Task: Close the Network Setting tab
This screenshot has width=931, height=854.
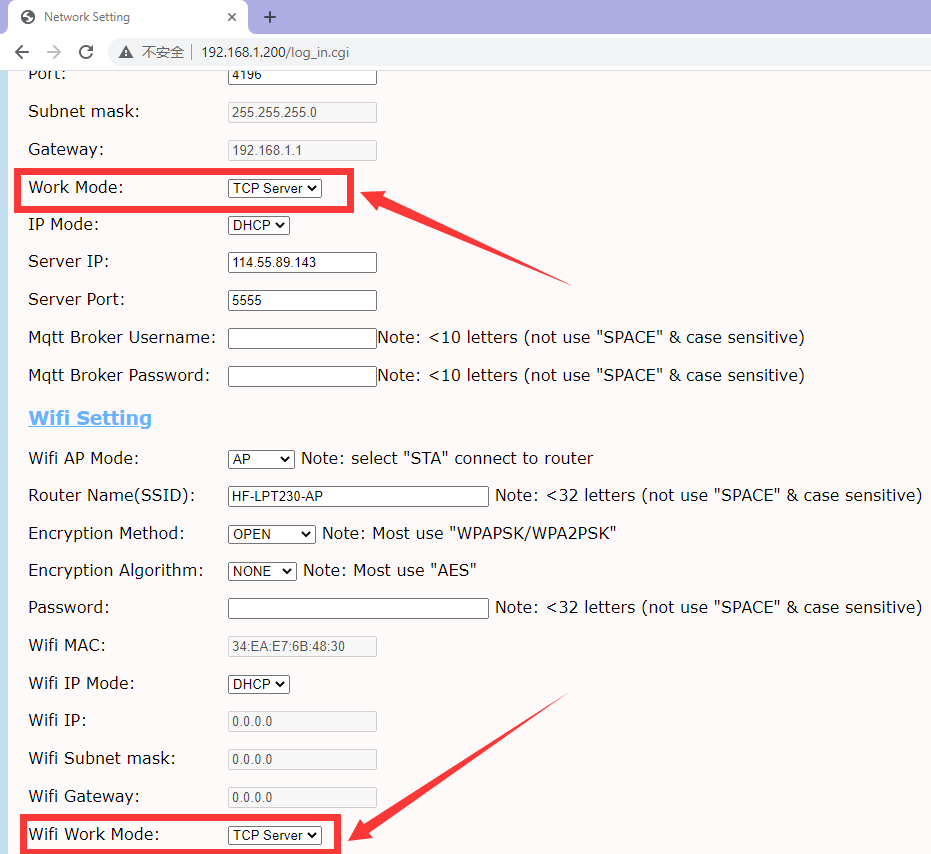Action: [232, 17]
